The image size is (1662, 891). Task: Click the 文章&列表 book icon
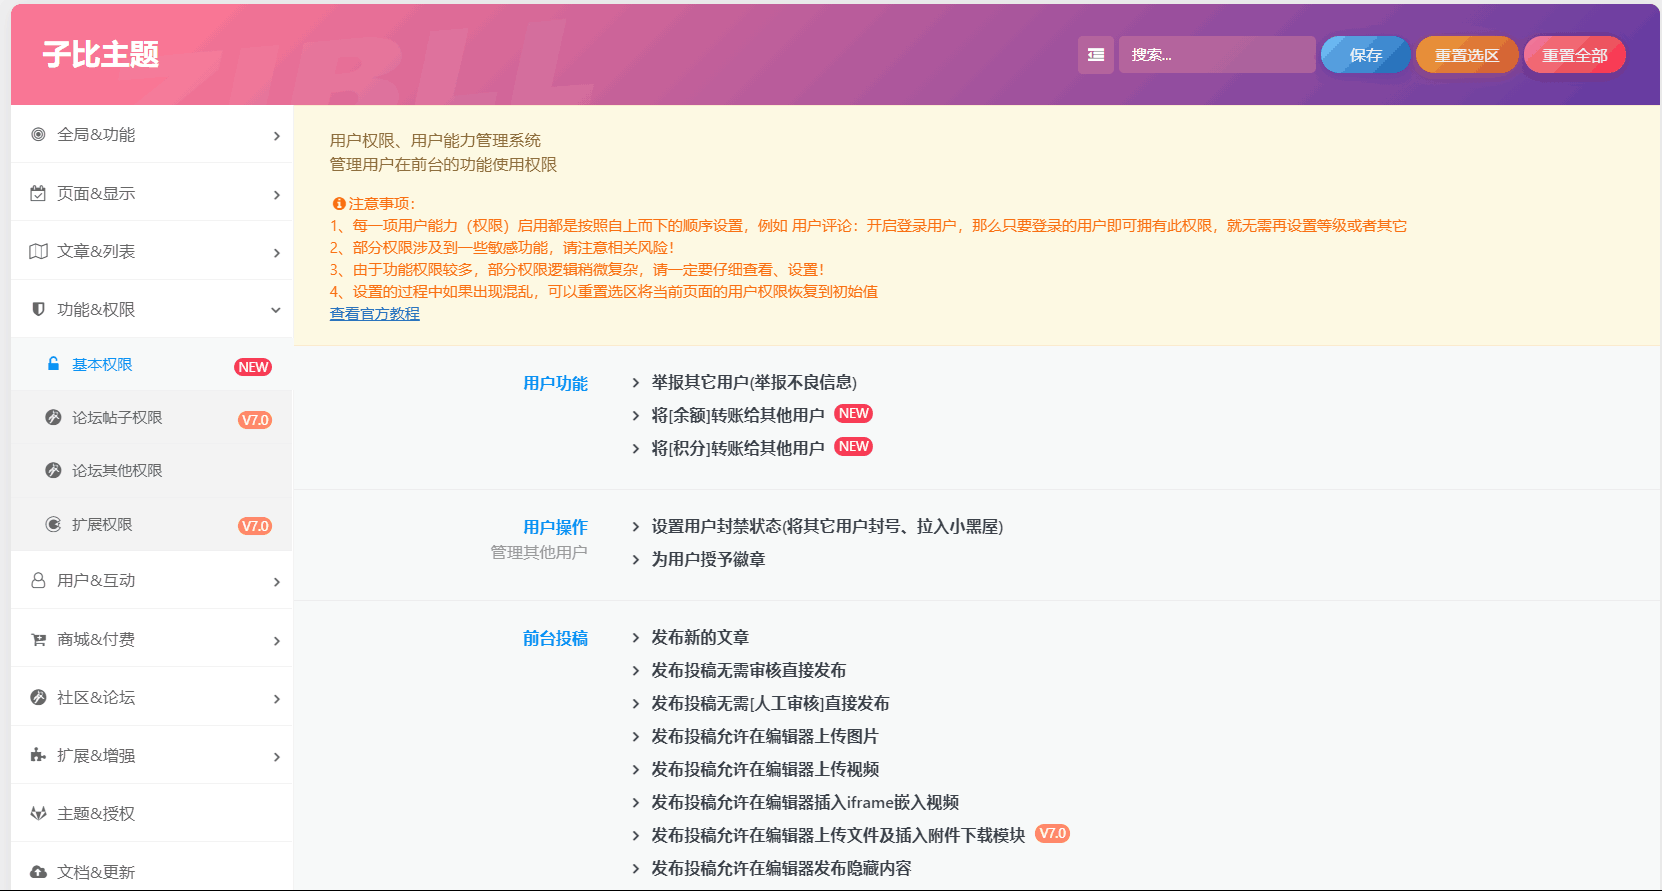[x=38, y=251]
